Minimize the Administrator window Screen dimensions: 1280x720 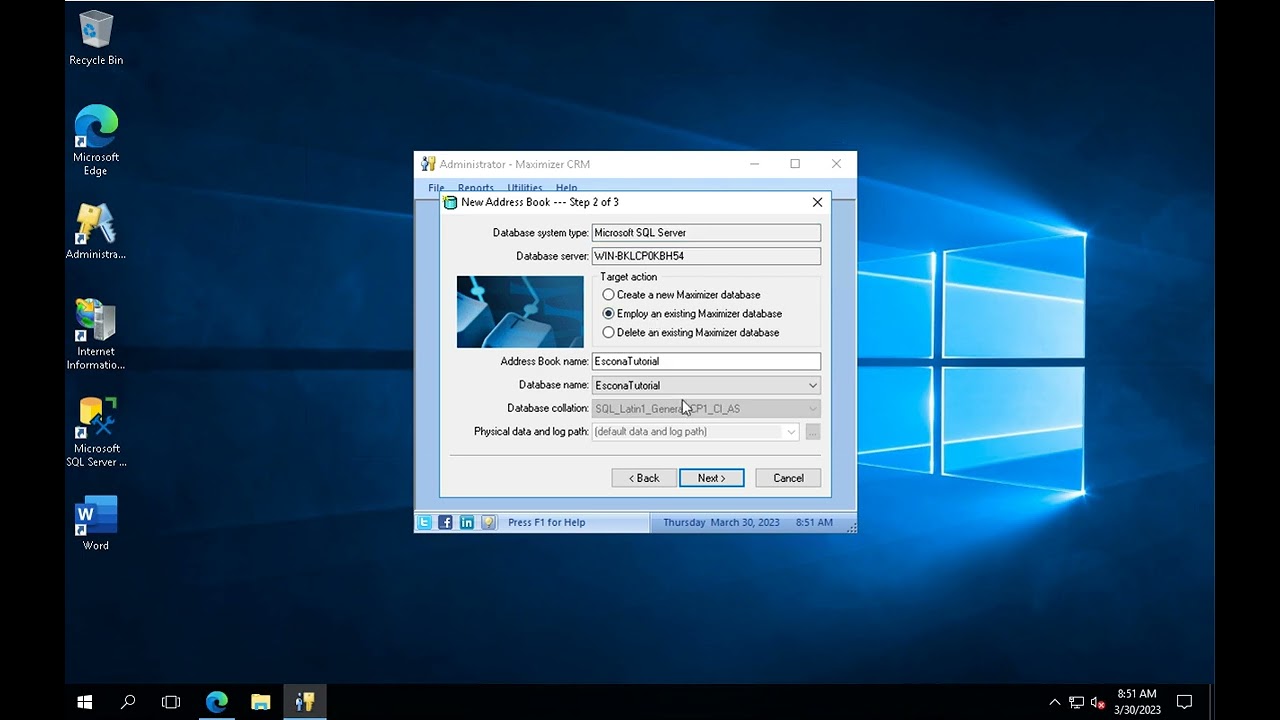click(755, 164)
